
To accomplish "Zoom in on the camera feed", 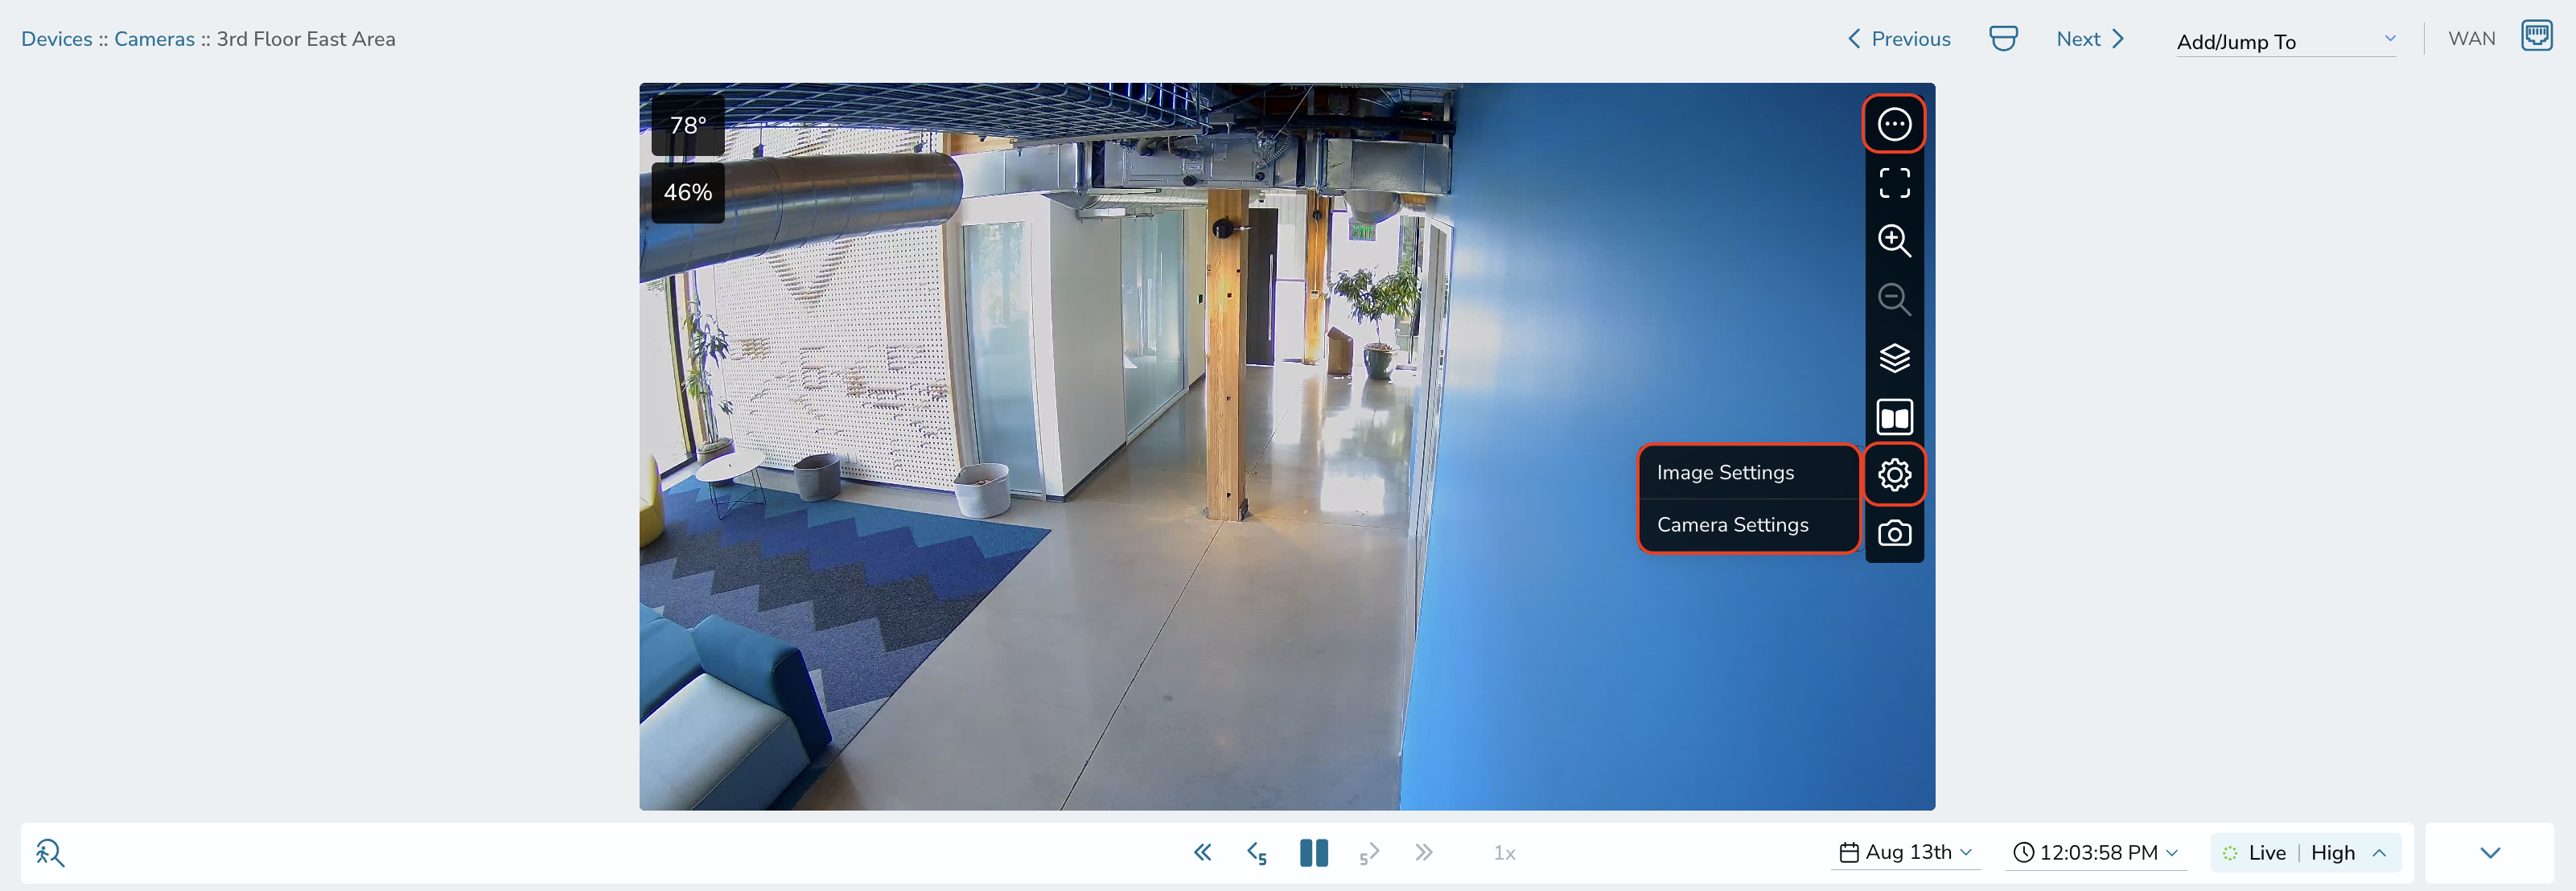I will [x=1894, y=240].
